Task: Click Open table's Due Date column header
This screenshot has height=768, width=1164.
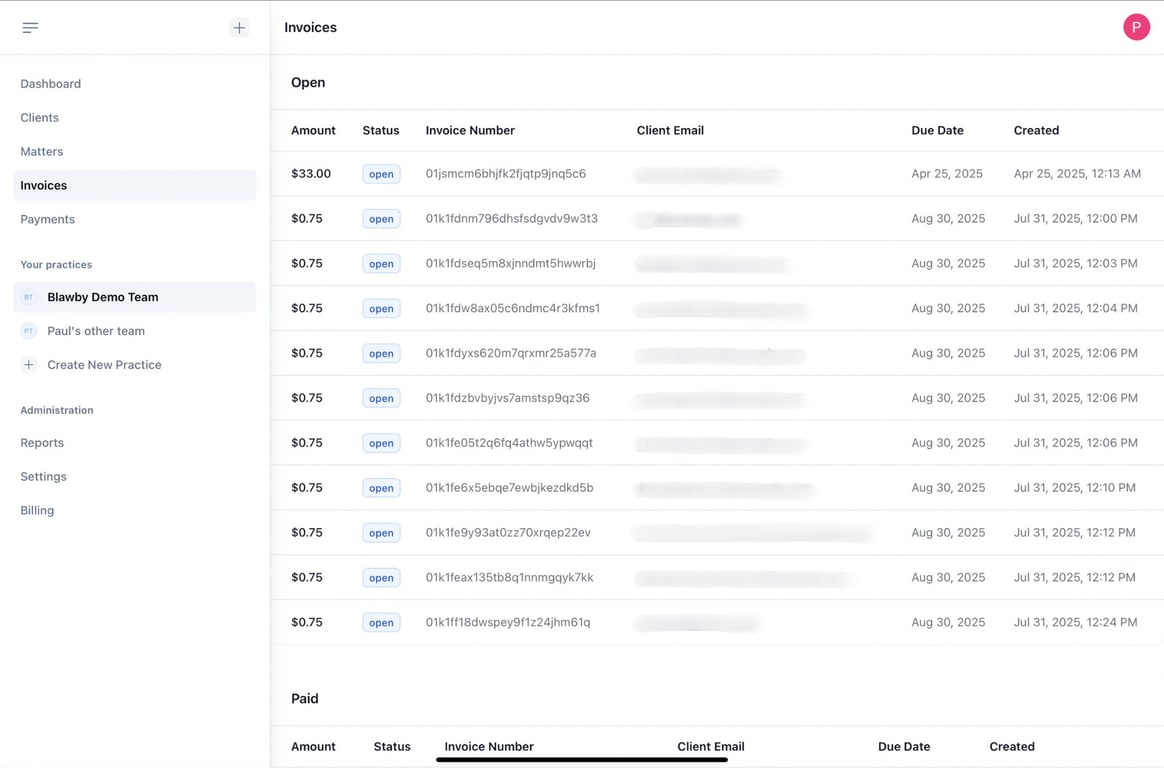Action: 938,130
